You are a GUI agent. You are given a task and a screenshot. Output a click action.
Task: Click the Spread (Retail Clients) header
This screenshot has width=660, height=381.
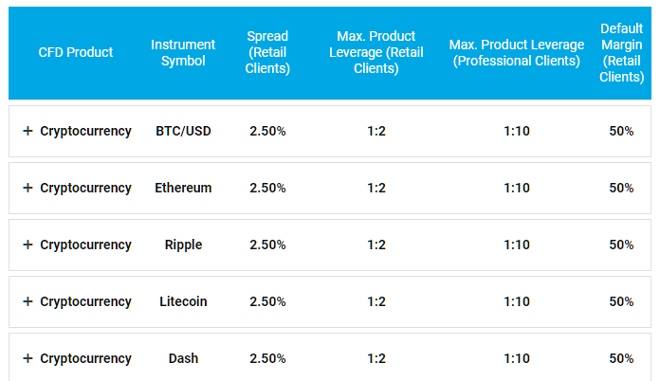(x=268, y=52)
